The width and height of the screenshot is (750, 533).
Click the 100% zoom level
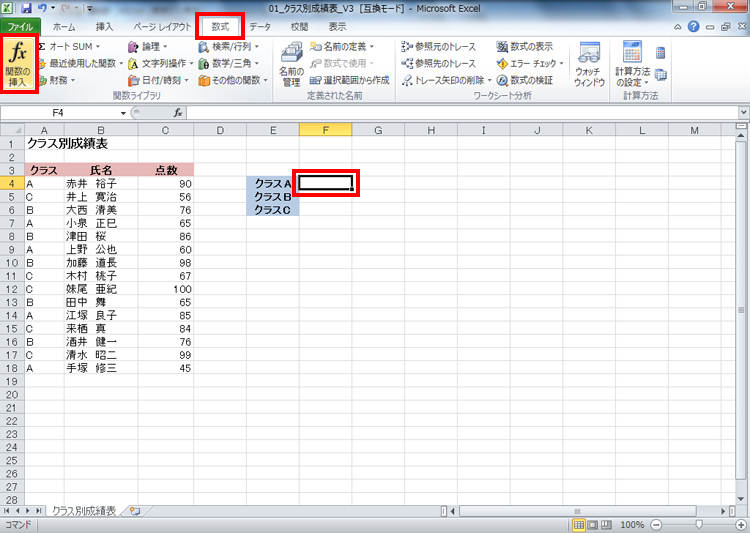click(632, 525)
